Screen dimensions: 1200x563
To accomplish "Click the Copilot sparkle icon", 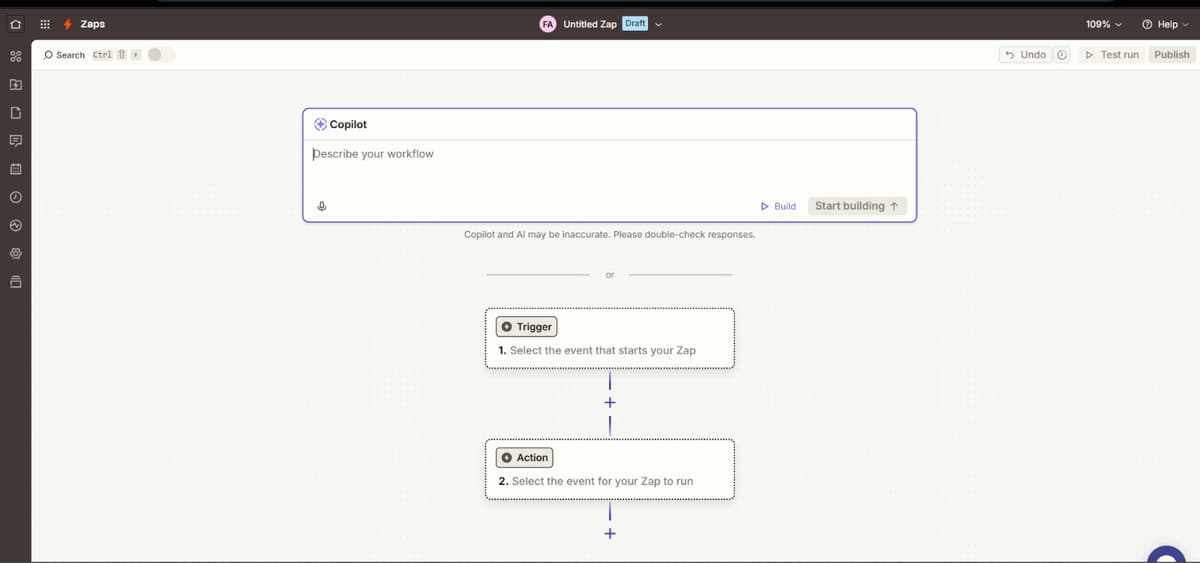I will click(x=320, y=124).
